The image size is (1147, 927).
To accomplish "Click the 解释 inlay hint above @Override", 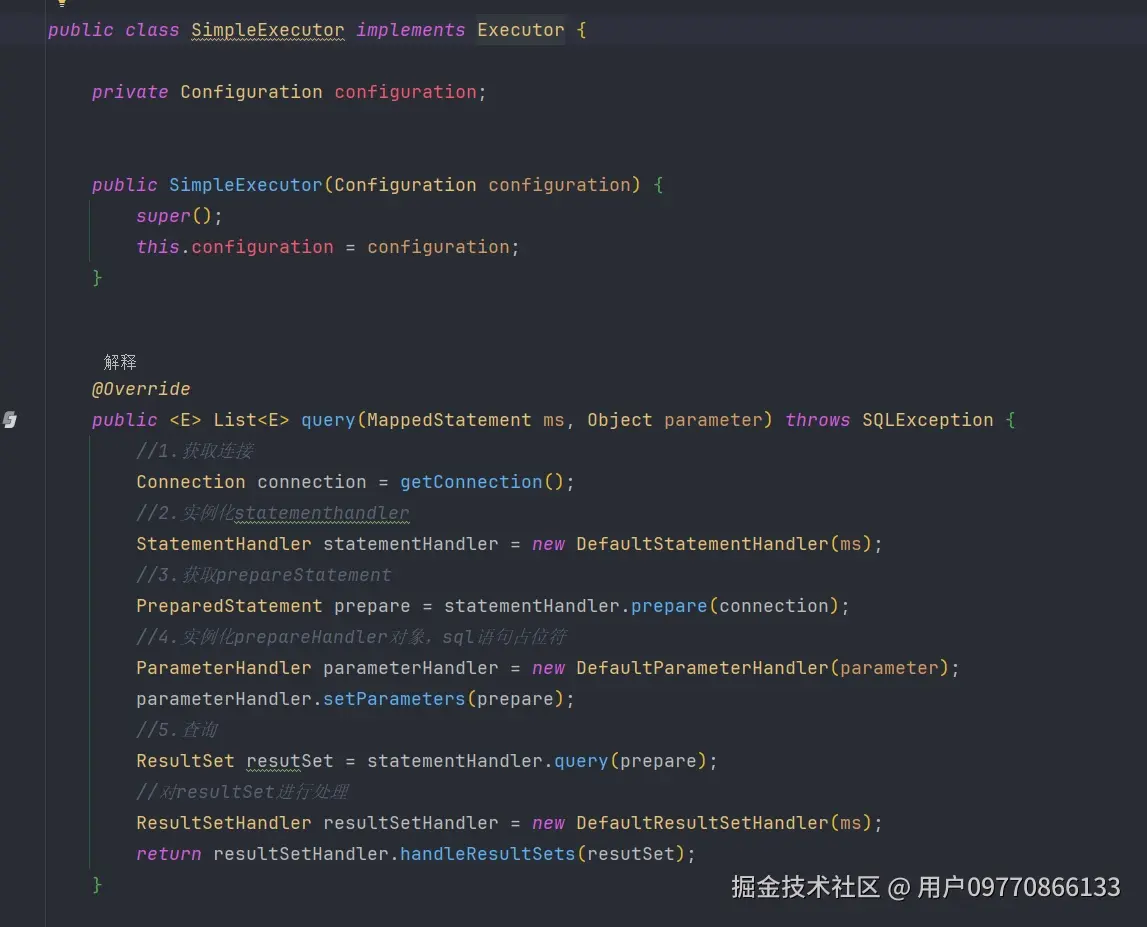I will (x=120, y=362).
